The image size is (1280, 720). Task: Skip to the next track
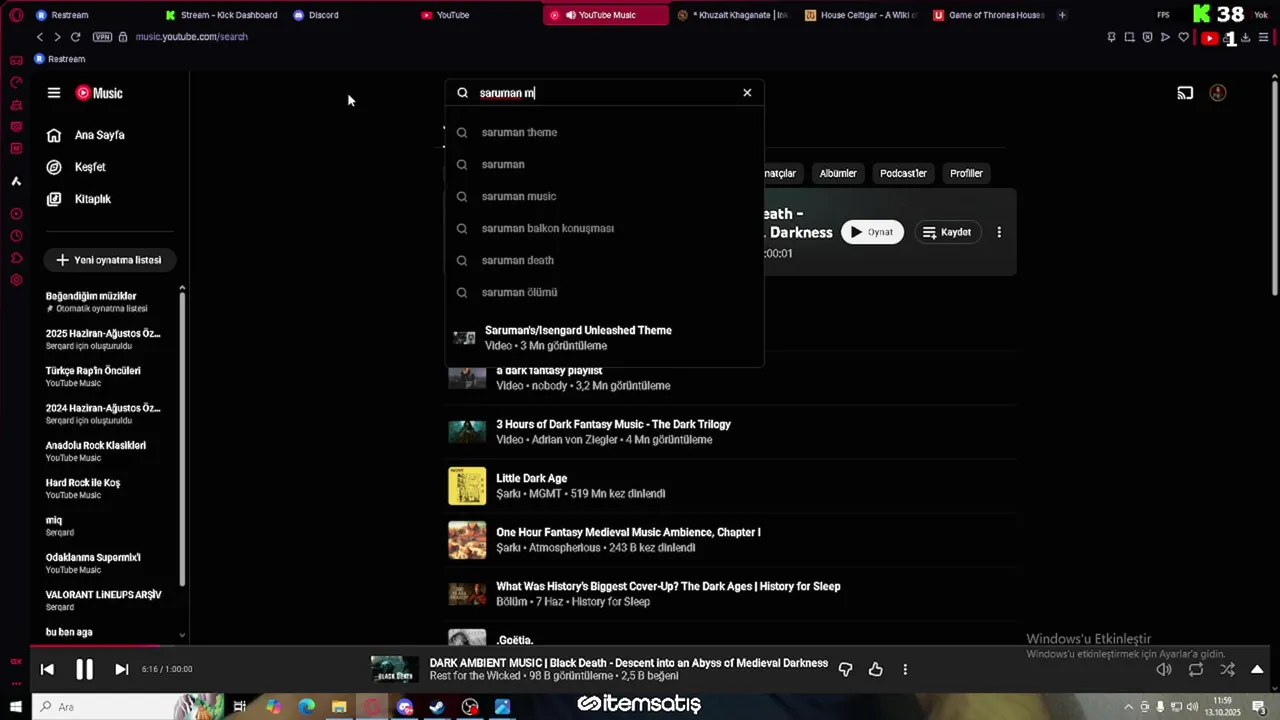tap(121, 669)
